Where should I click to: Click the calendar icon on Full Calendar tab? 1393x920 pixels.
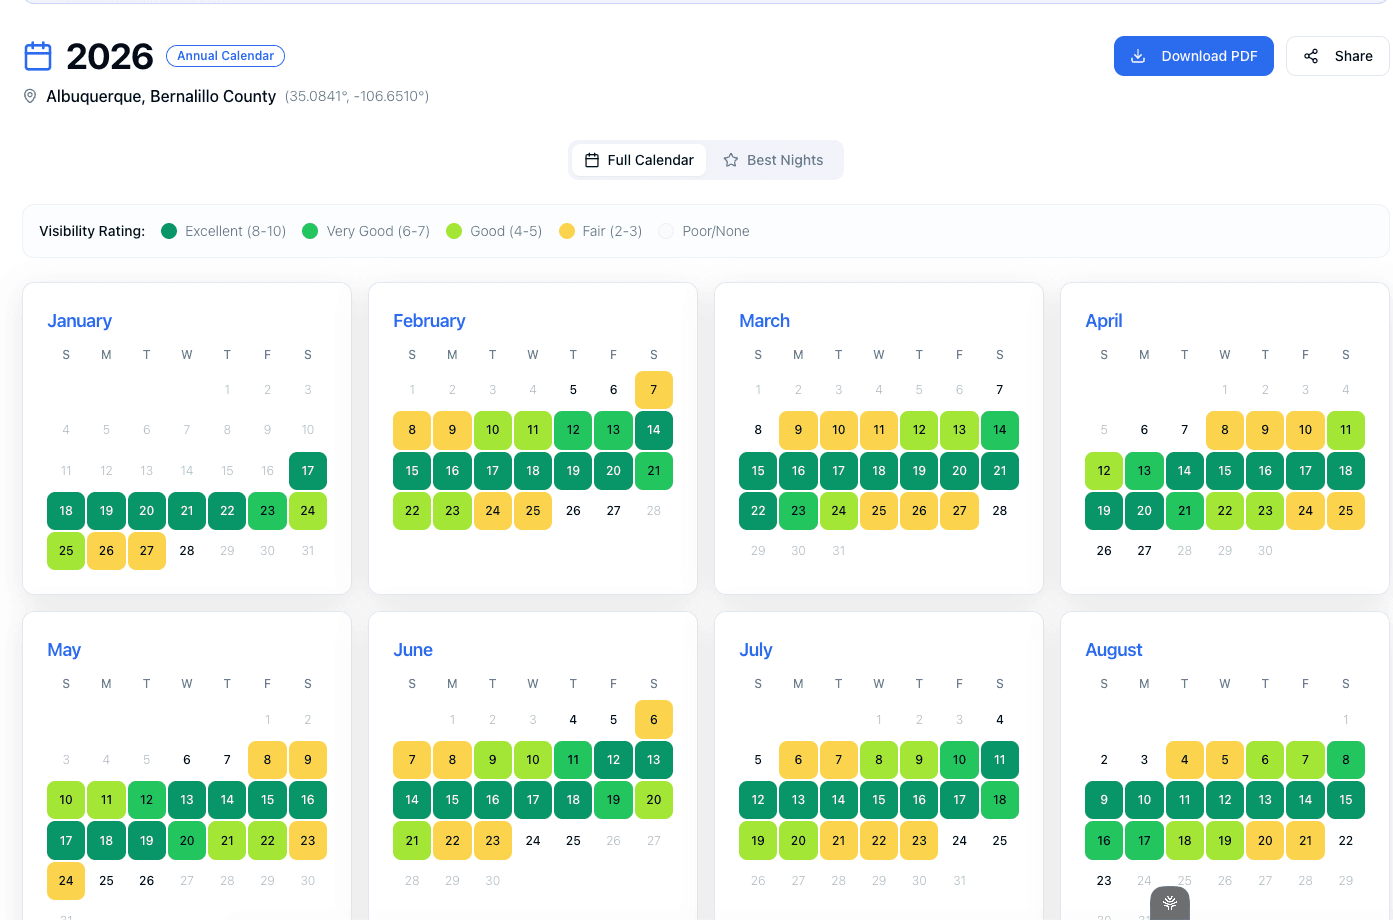click(592, 160)
